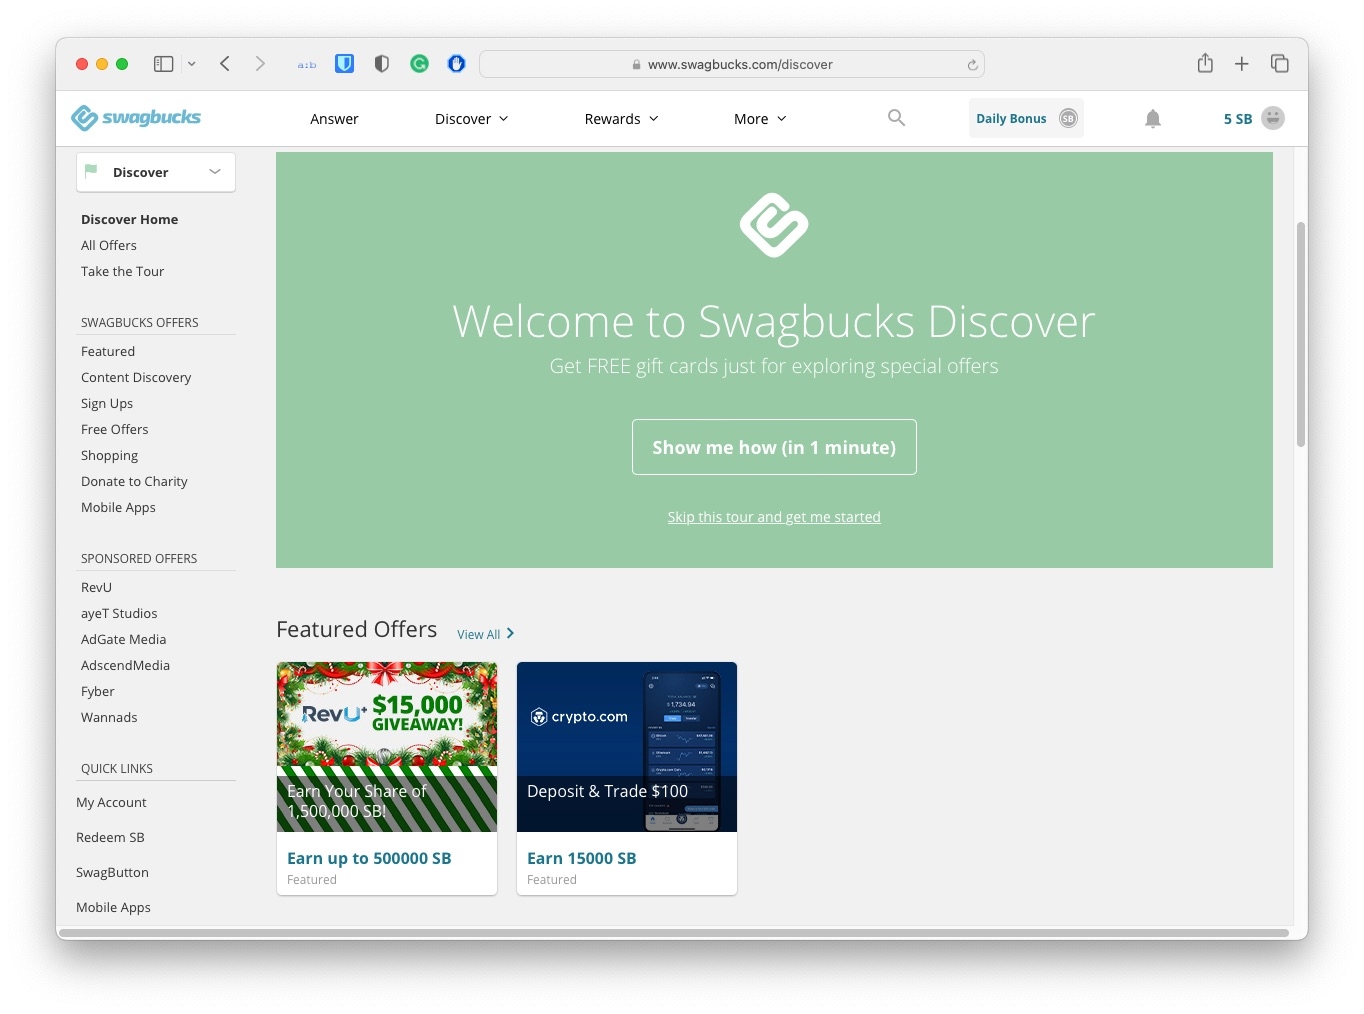Open Mobile Apps under Swagbucks Offers
The image size is (1364, 1014).
tap(118, 507)
